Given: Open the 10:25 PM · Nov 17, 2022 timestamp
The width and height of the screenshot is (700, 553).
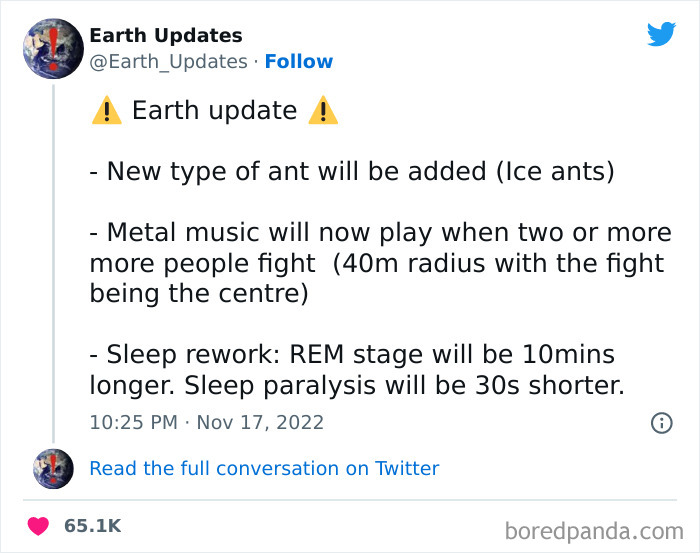Looking at the screenshot, I should pyautogui.click(x=206, y=422).
